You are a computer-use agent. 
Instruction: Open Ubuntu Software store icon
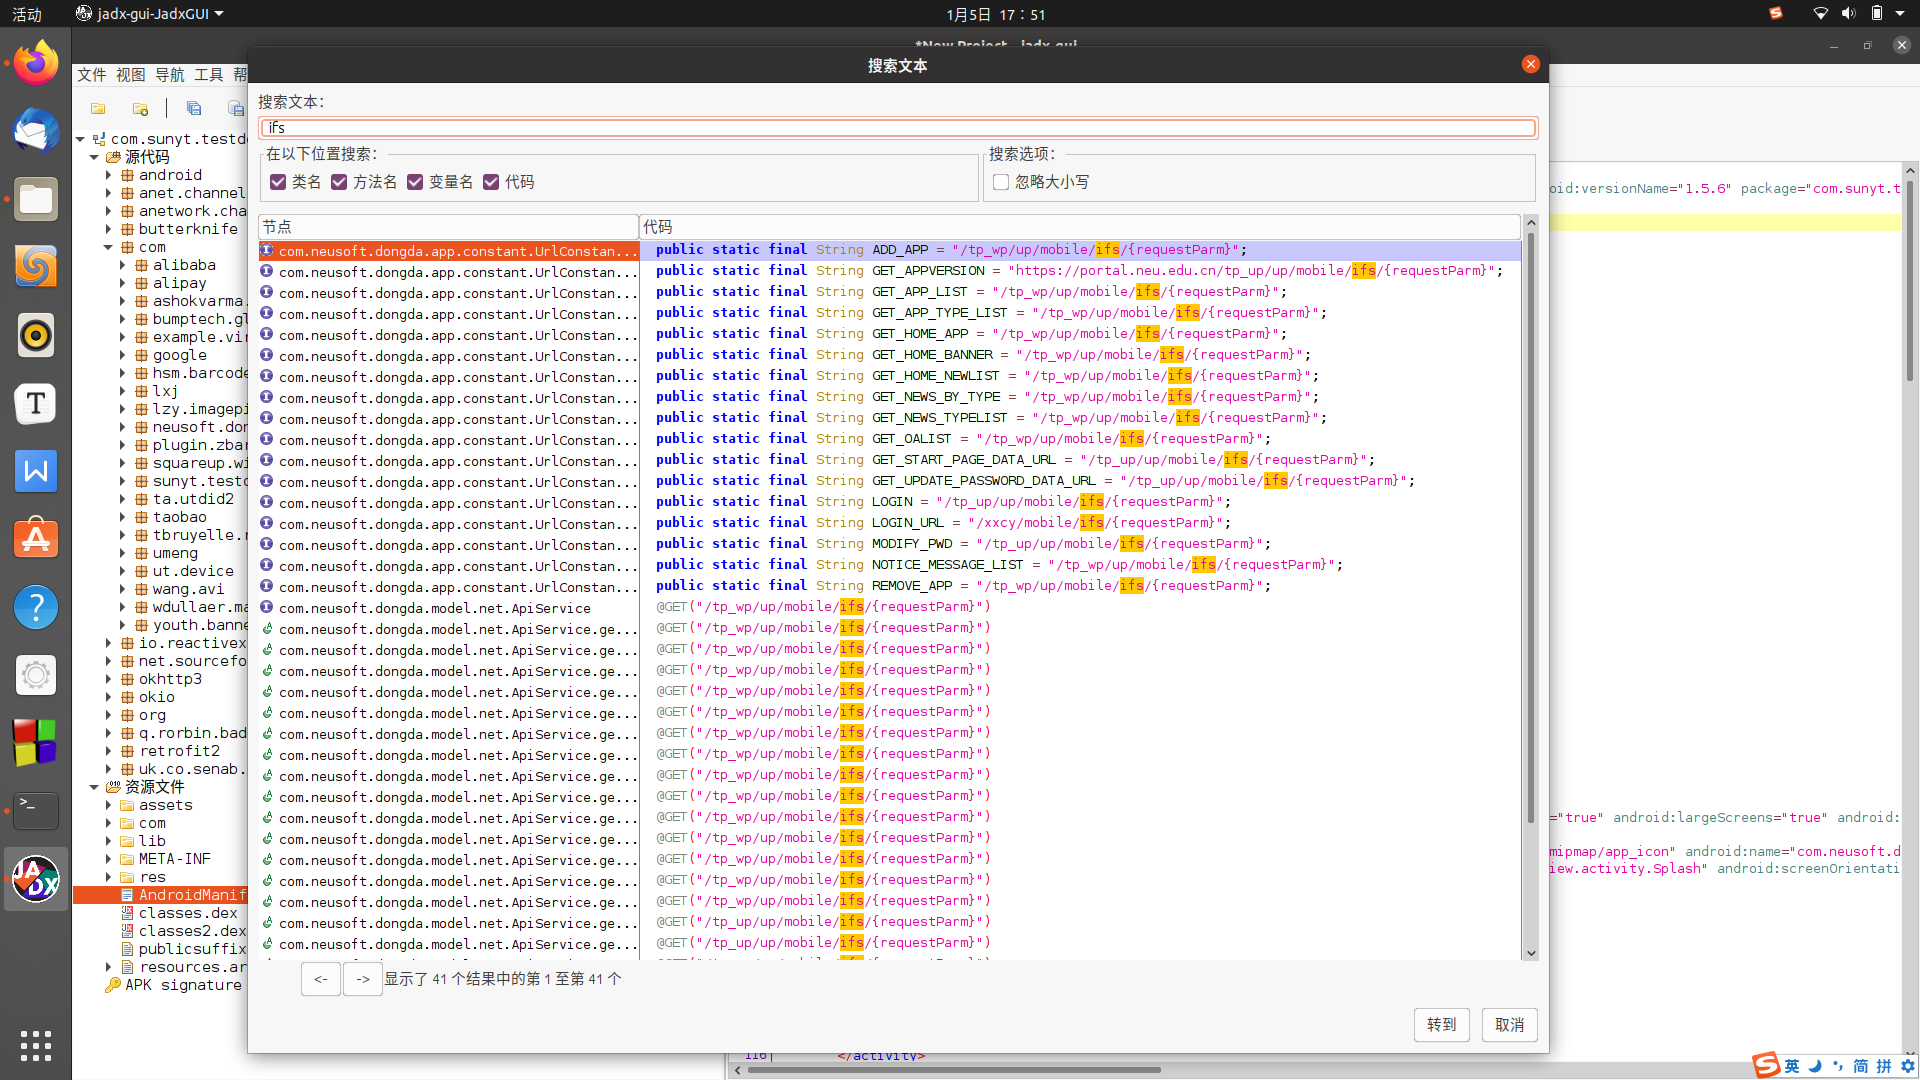tap(36, 539)
